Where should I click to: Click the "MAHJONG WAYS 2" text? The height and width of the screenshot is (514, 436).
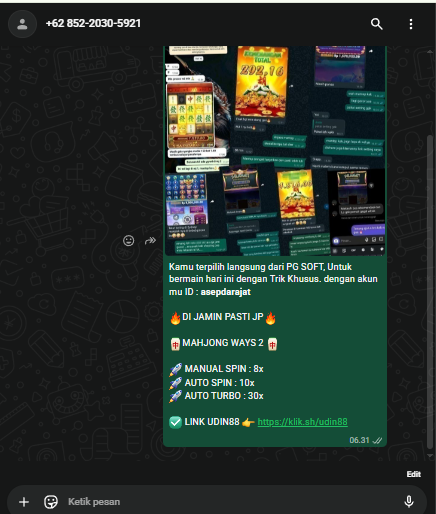tap(223, 343)
